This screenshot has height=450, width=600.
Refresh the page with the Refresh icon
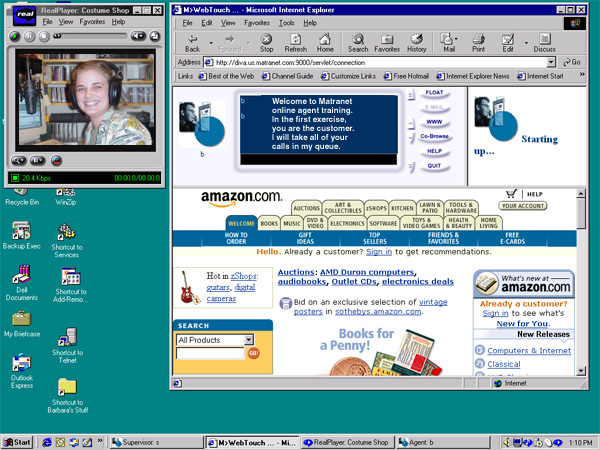(x=295, y=43)
